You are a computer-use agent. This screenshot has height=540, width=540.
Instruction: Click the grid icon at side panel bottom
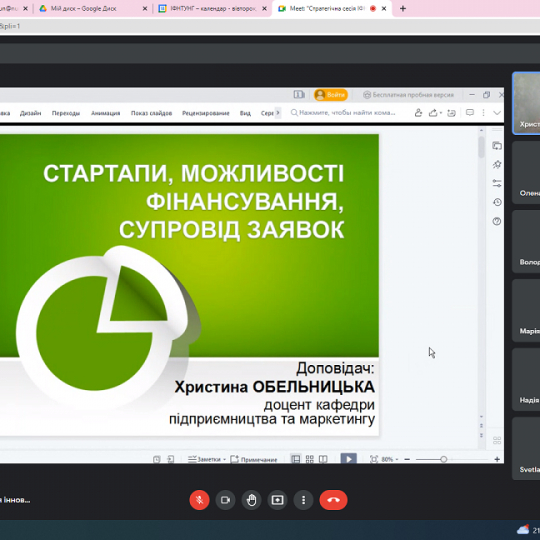click(x=497, y=440)
